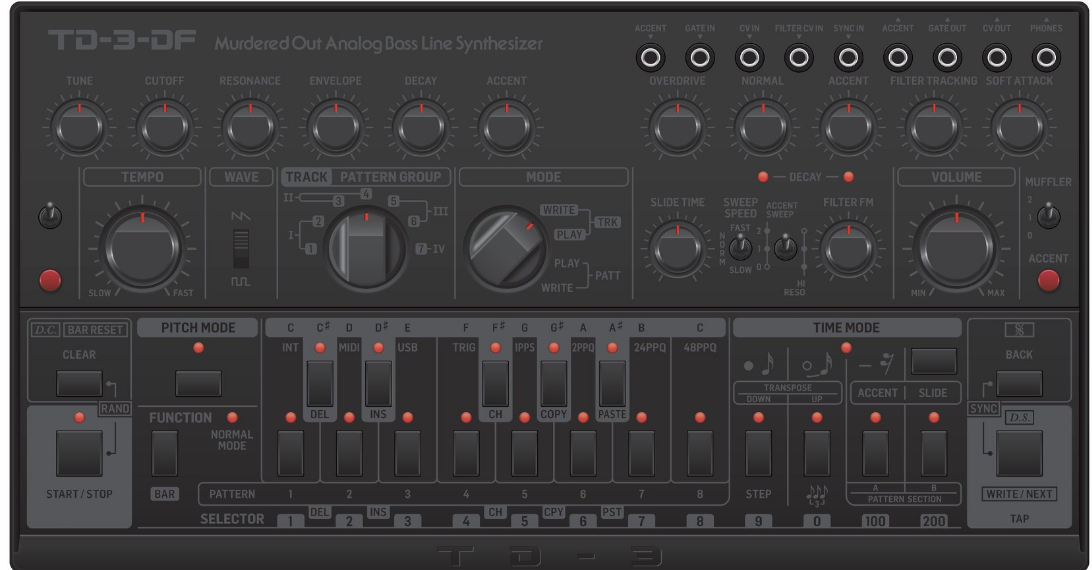The image size is (1092, 570).
Task: Click the Normal Mode label
Action: pos(232,440)
